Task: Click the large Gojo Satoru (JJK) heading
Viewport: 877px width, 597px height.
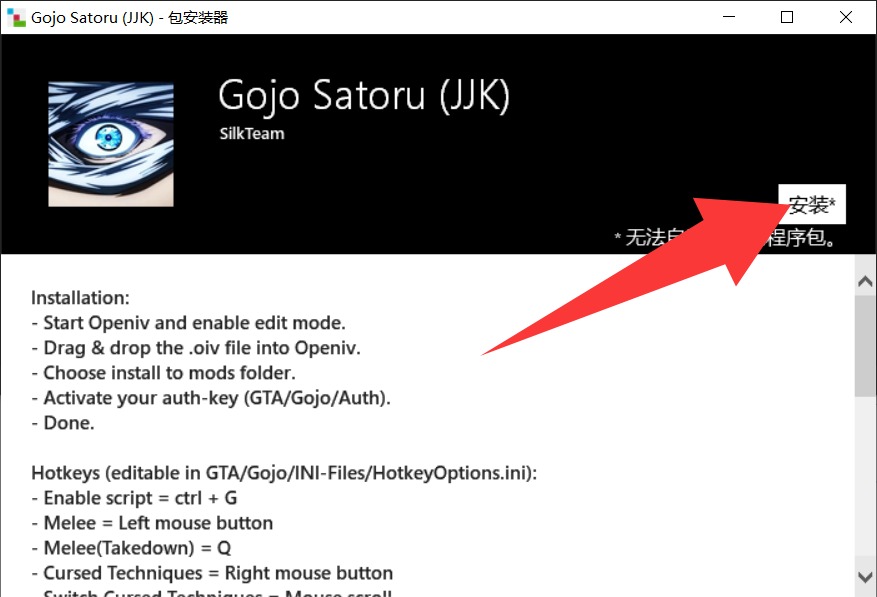Action: [x=364, y=95]
